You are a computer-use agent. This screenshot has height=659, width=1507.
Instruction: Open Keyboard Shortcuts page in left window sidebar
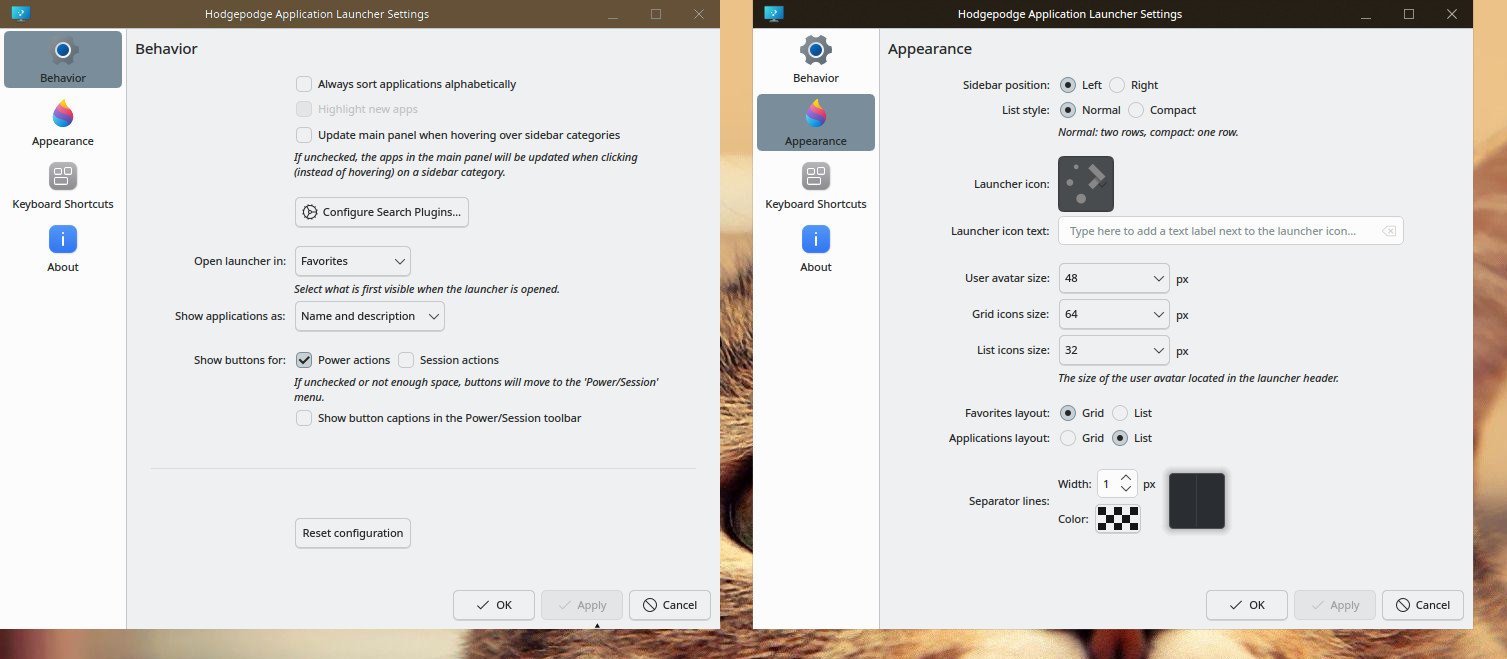click(63, 186)
